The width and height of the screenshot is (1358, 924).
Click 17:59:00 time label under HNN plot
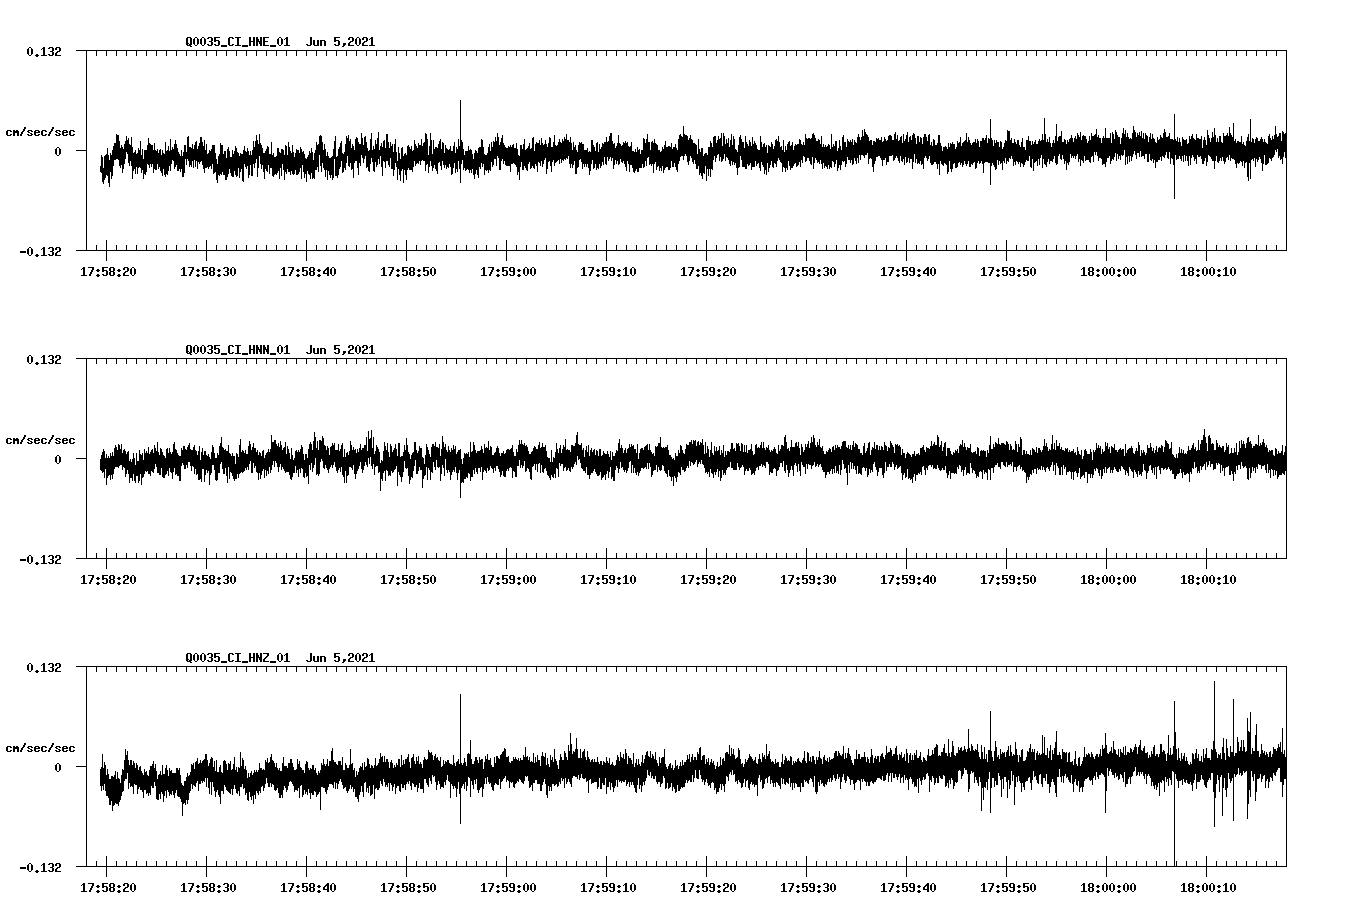pos(508,579)
